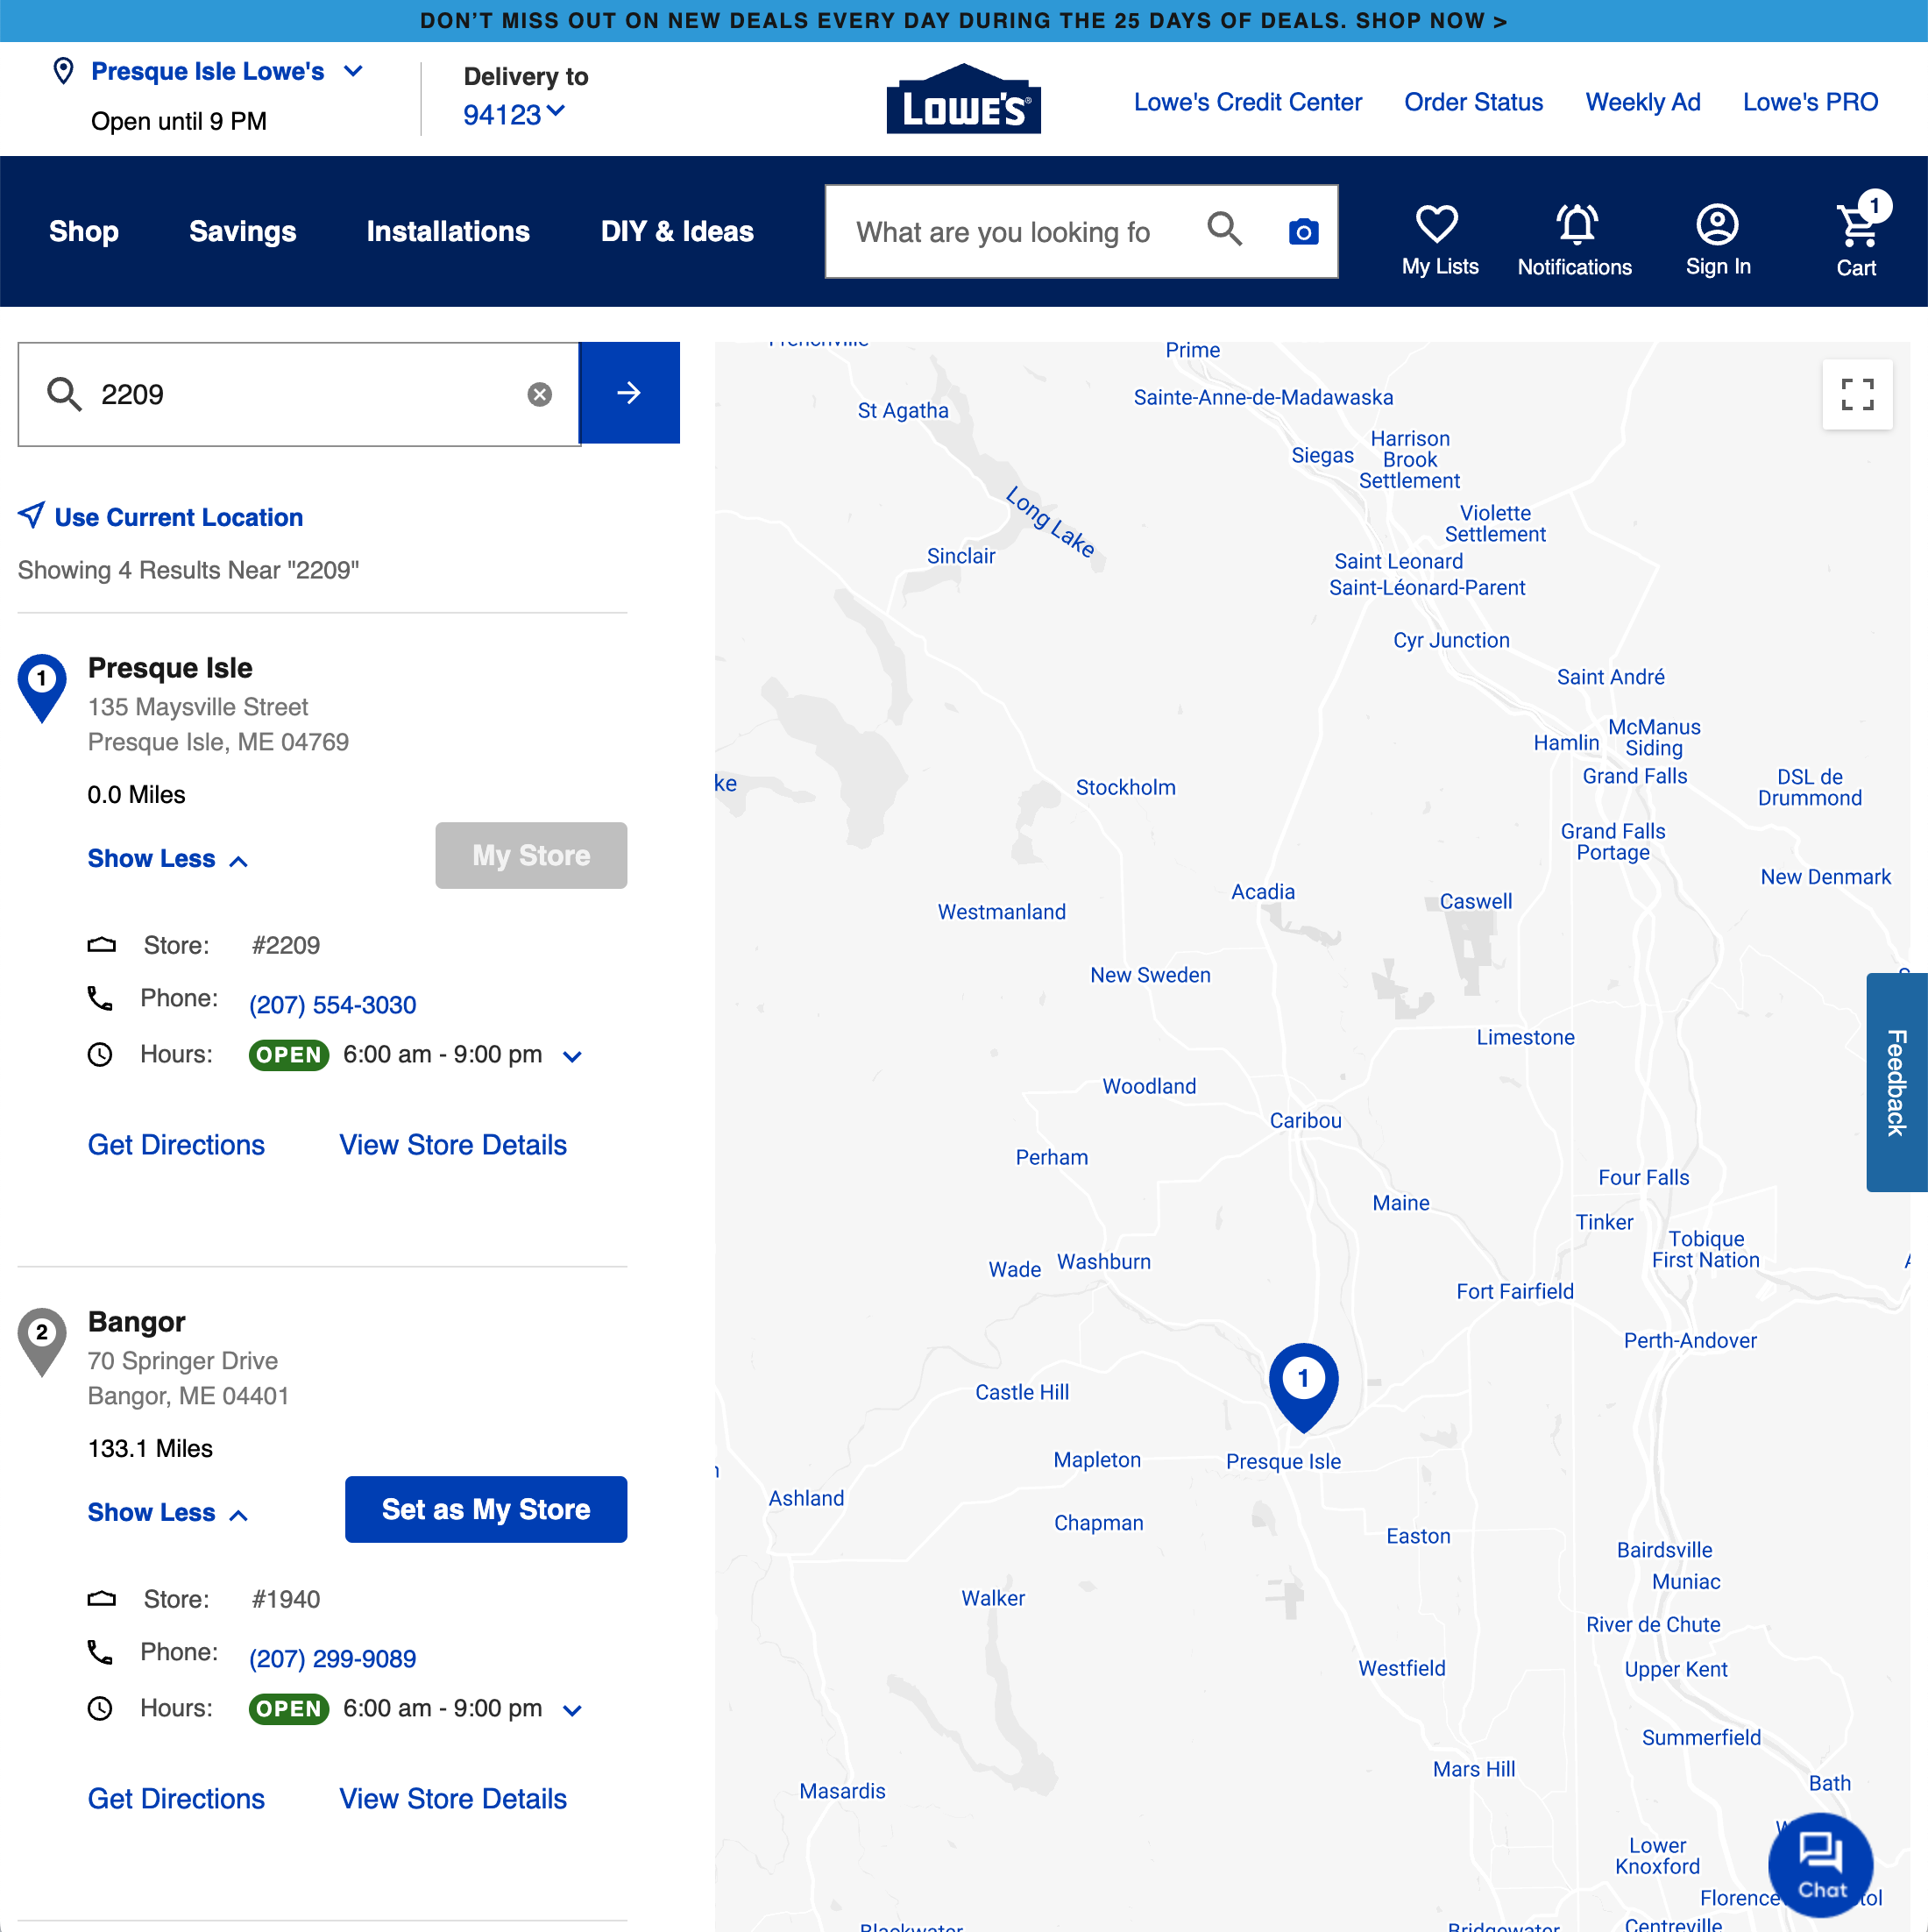
Task: Open the DIY & Ideas menu
Action: pyautogui.click(x=676, y=231)
